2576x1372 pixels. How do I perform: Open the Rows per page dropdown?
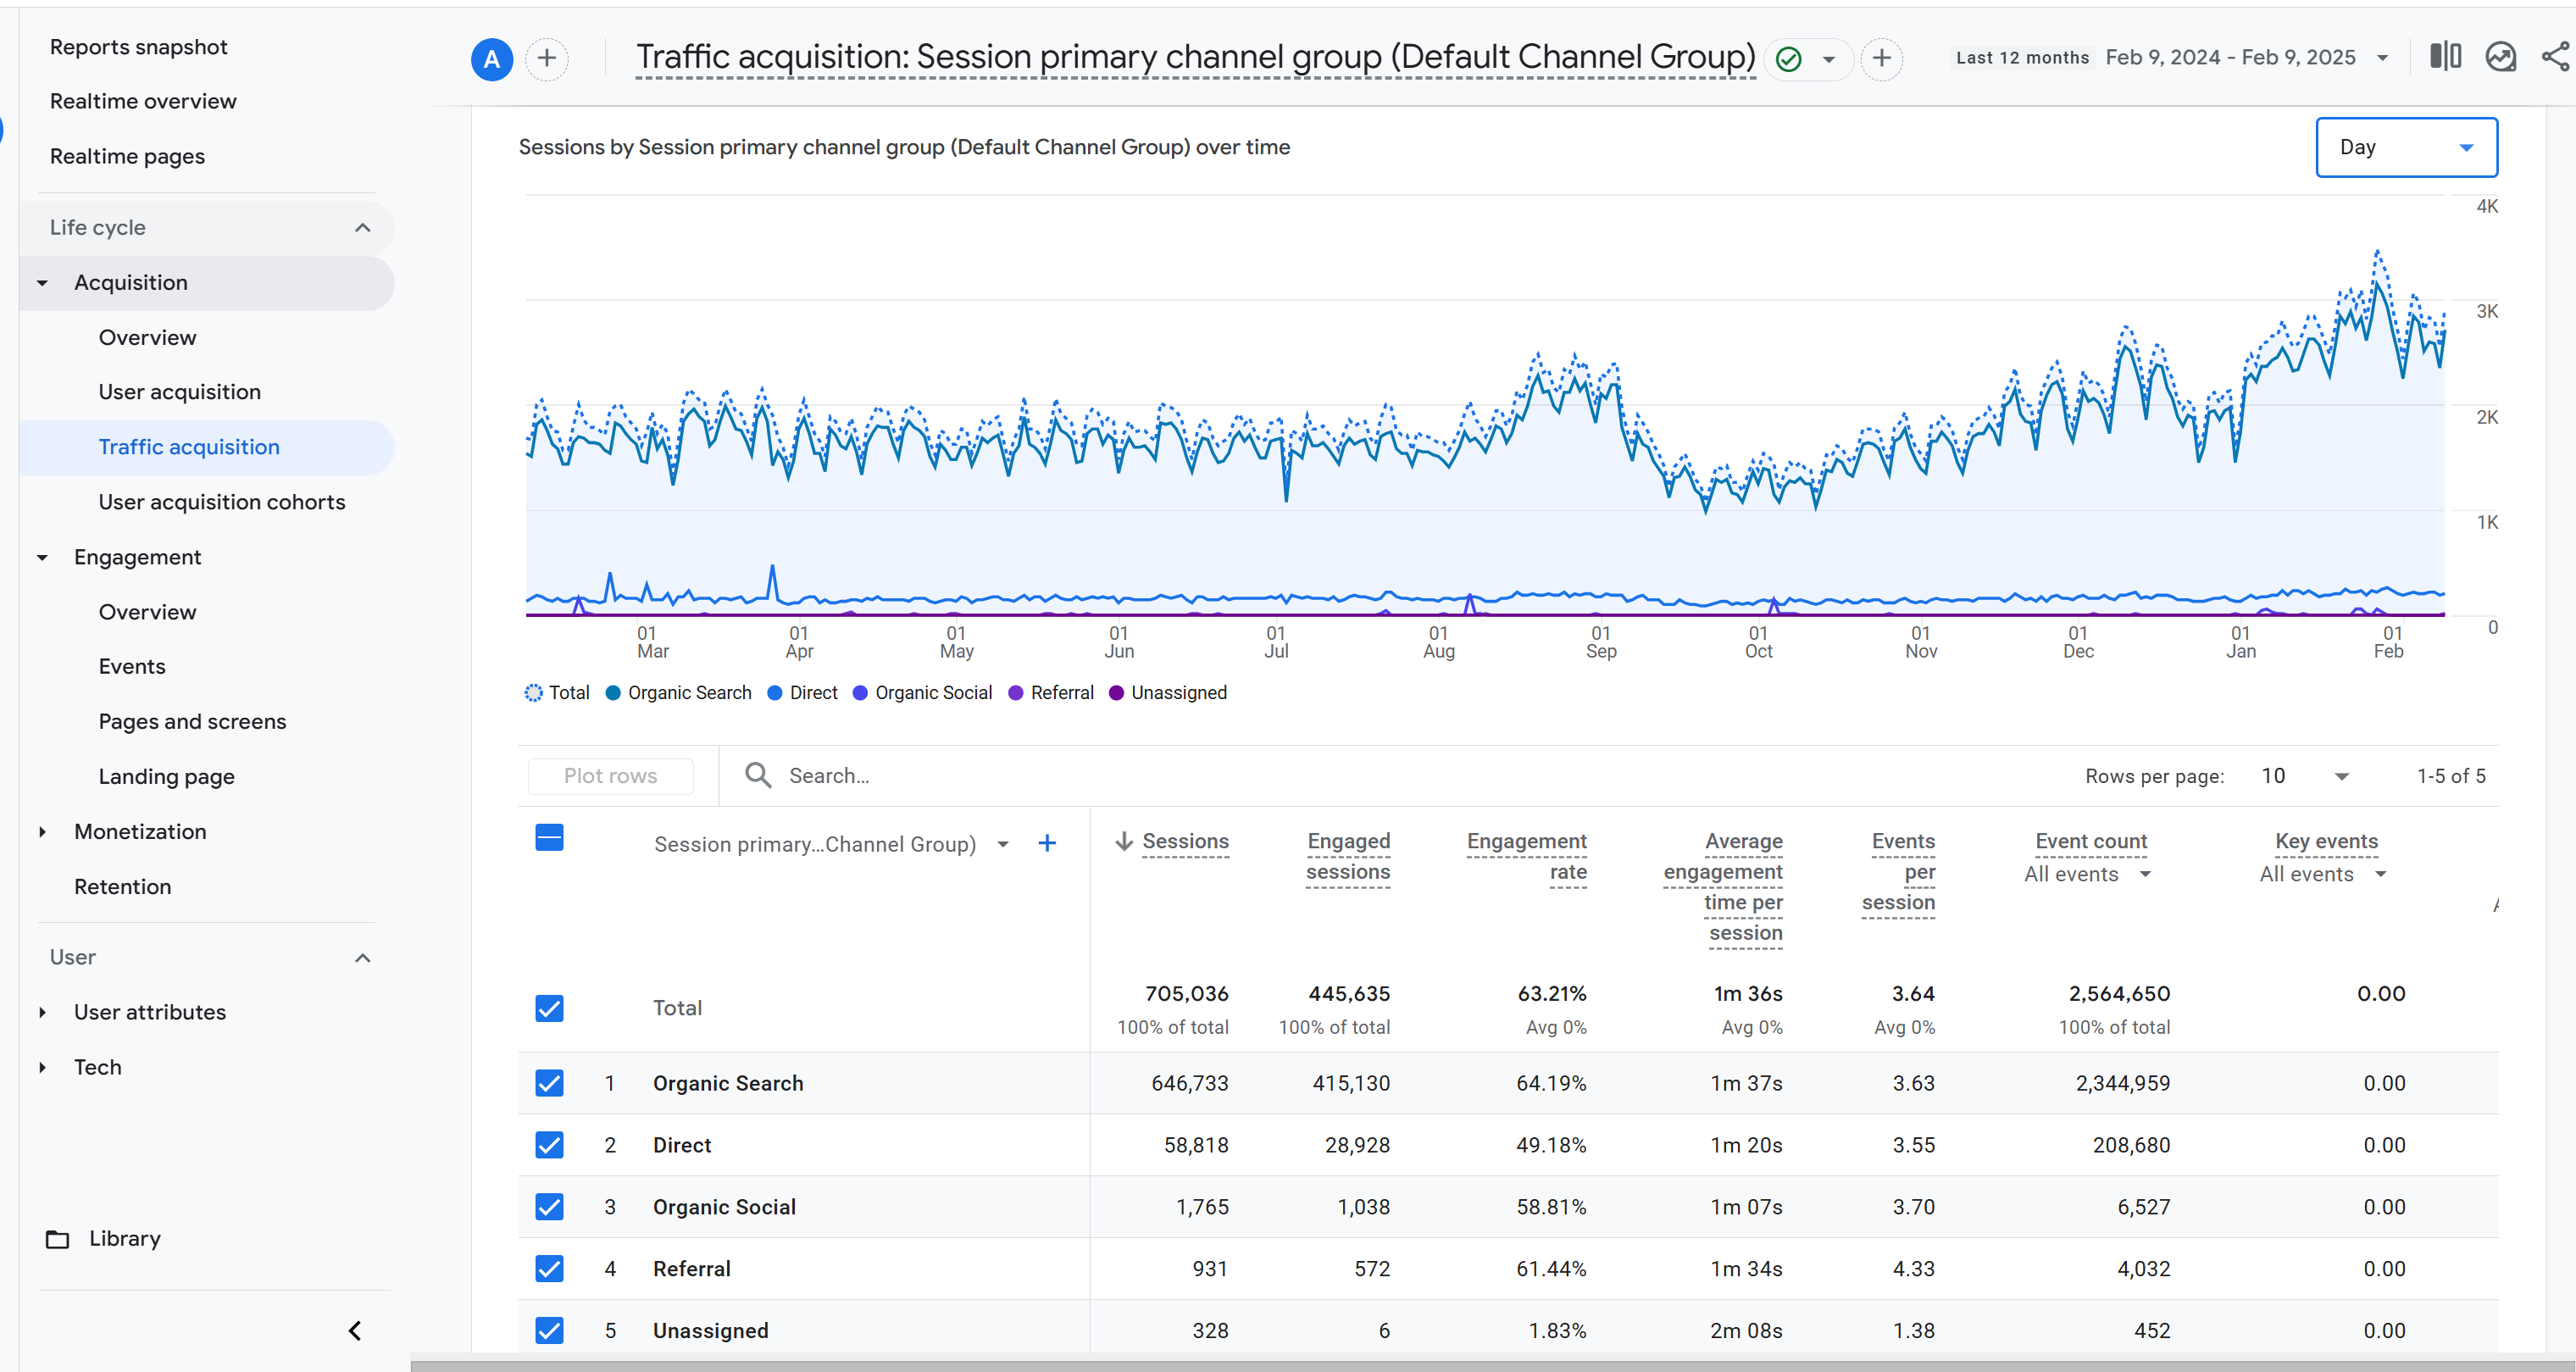tap(2304, 776)
